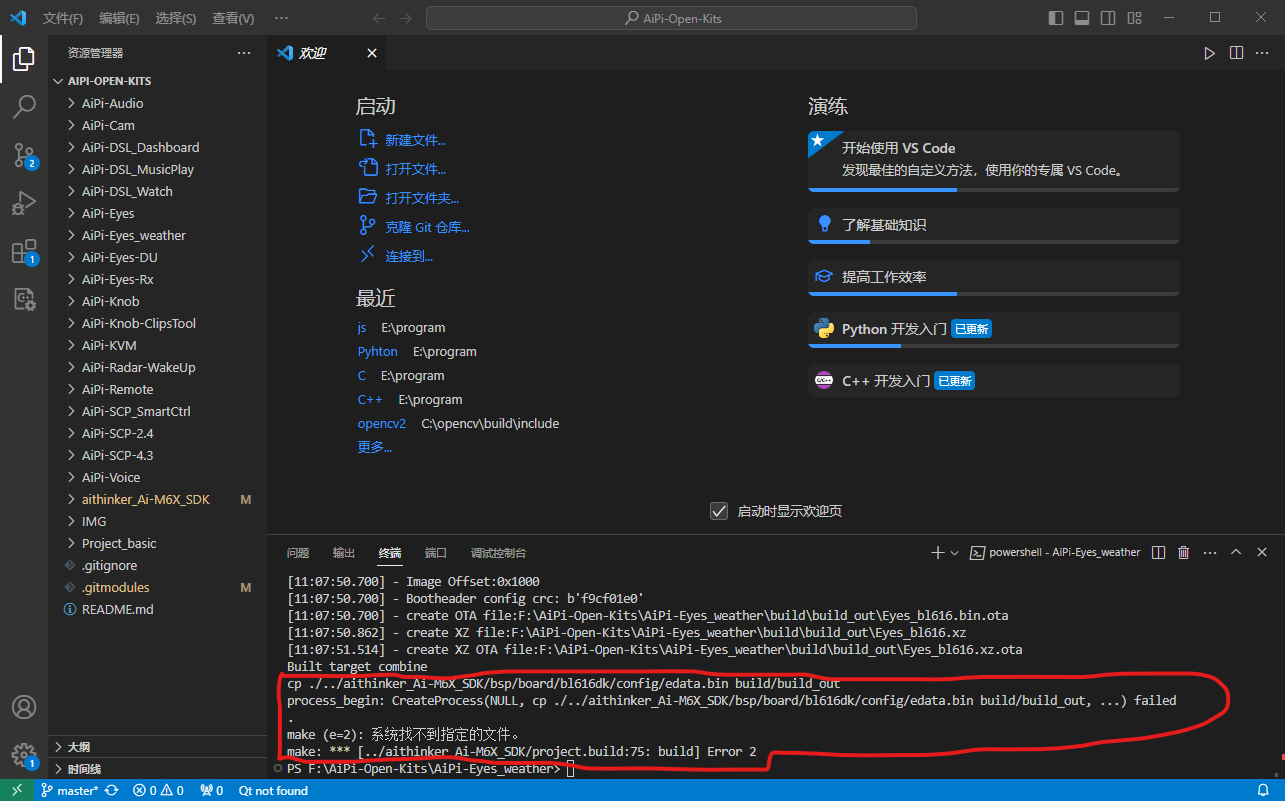Screen dimensions: 1285x801
Task: Open Source Control view icon
Action: (x=24, y=155)
